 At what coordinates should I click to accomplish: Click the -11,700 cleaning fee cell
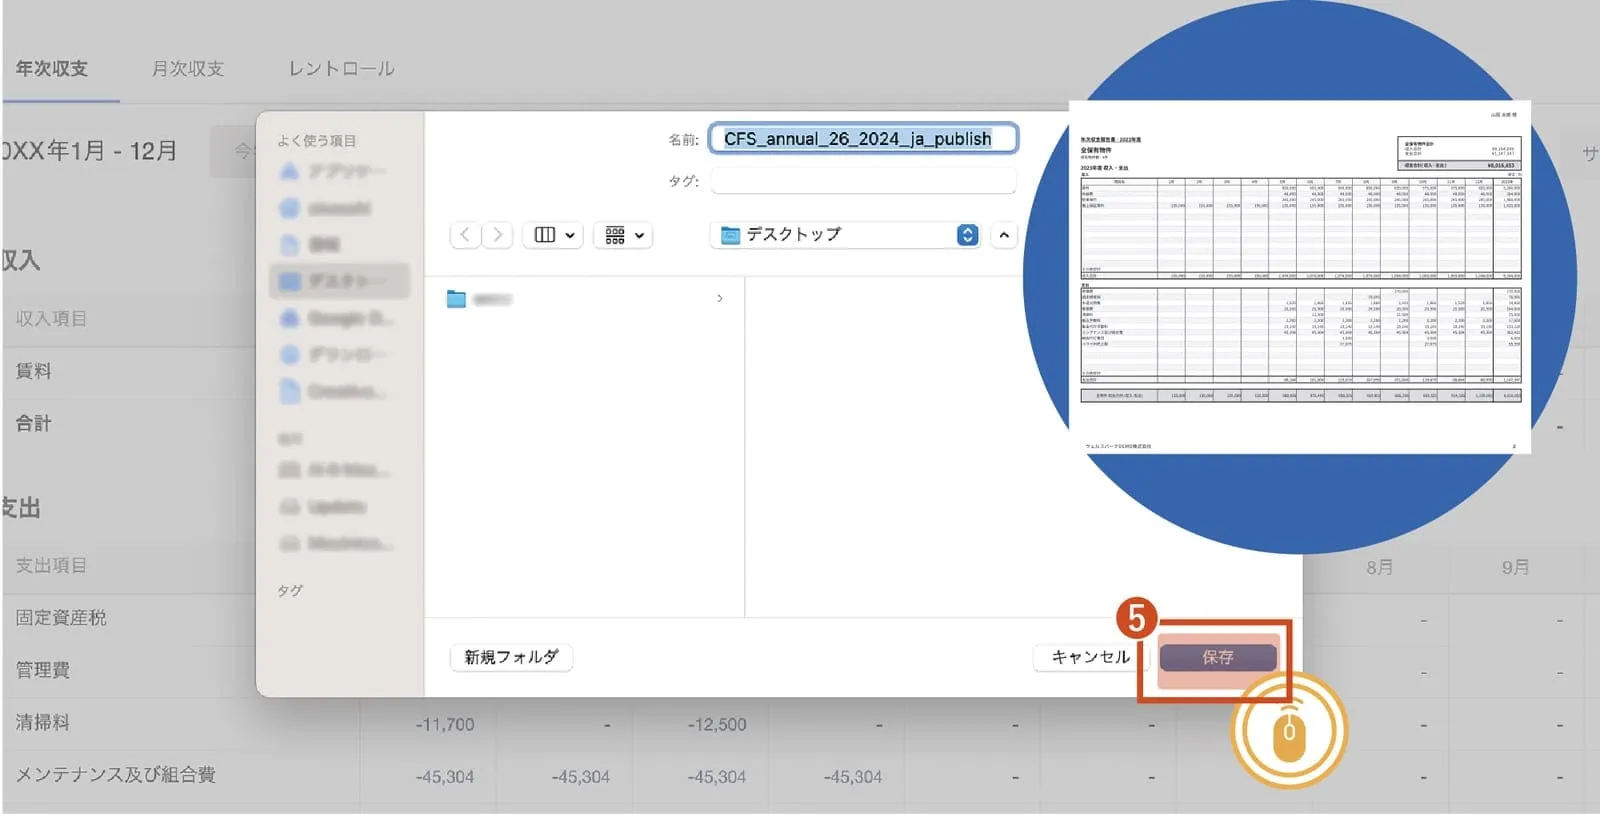click(445, 724)
